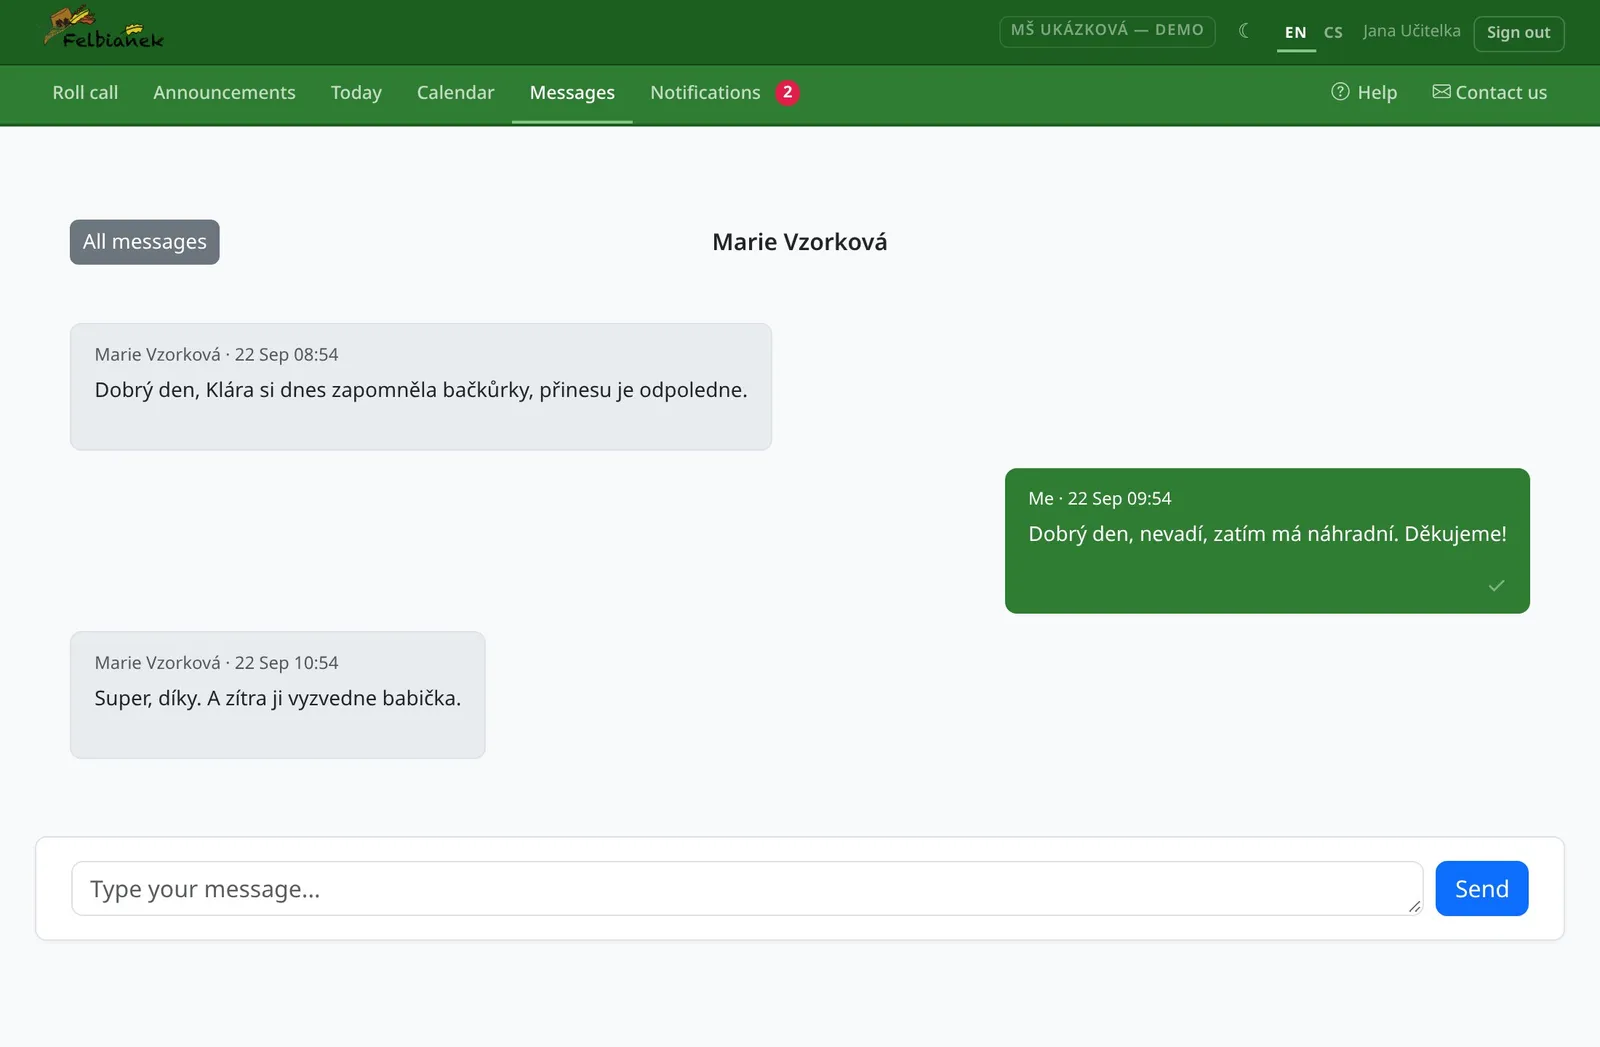
Task: Switch language to CS
Action: pyautogui.click(x=1333, y=32)
